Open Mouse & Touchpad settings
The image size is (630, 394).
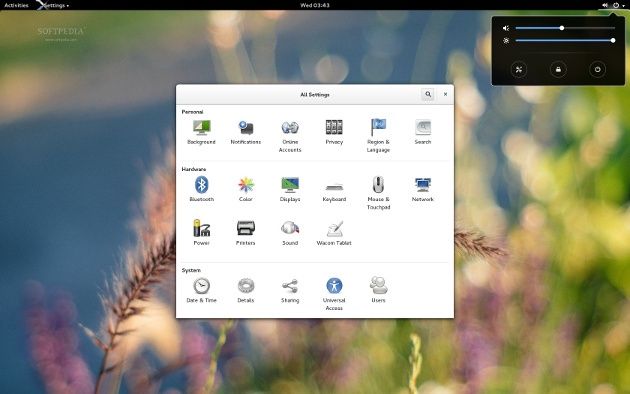[x=378, y=193]
